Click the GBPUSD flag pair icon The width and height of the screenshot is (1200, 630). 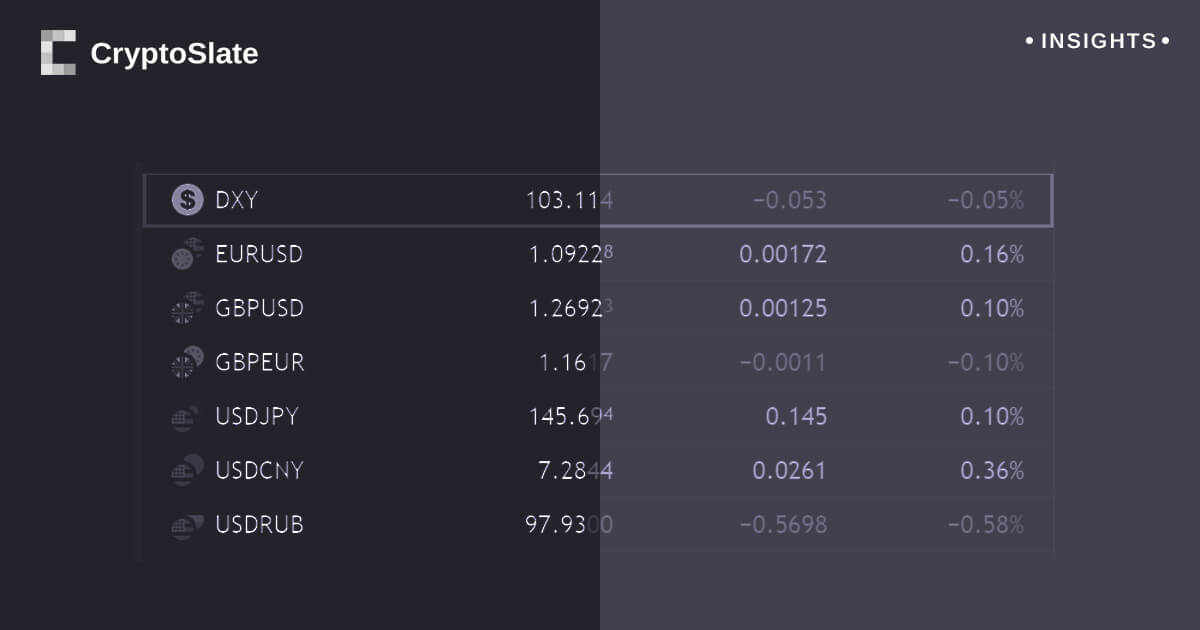click(x=187, y=308)
